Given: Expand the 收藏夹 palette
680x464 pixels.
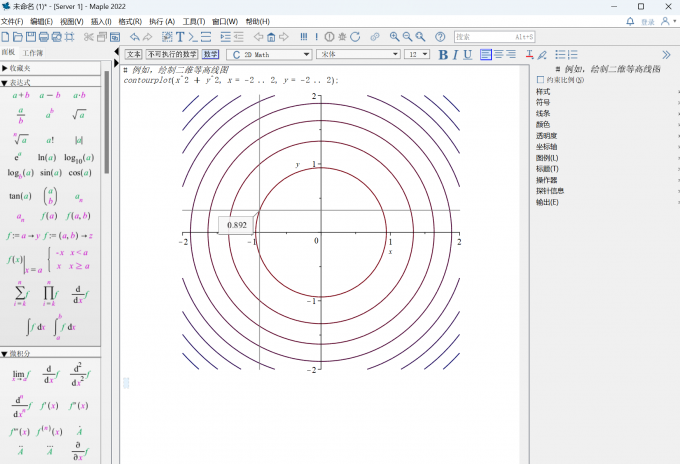Looking at the screenshot, I should pyautogui.click(x=4, y=68).
